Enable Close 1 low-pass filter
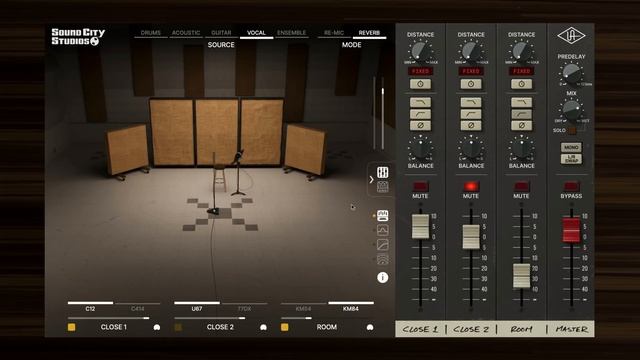The image size is (640, 360). [420, 102]
